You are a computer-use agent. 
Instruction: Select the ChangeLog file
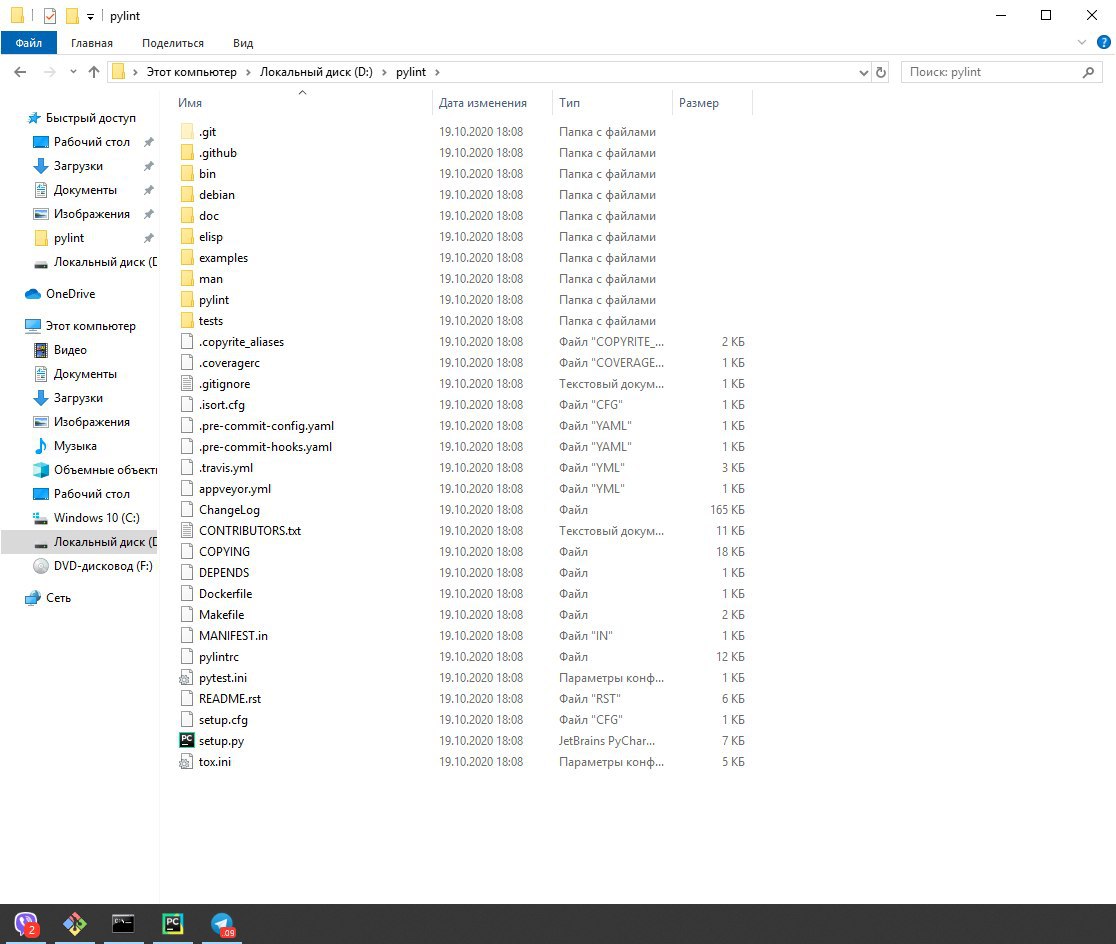(x=229, y=510)
